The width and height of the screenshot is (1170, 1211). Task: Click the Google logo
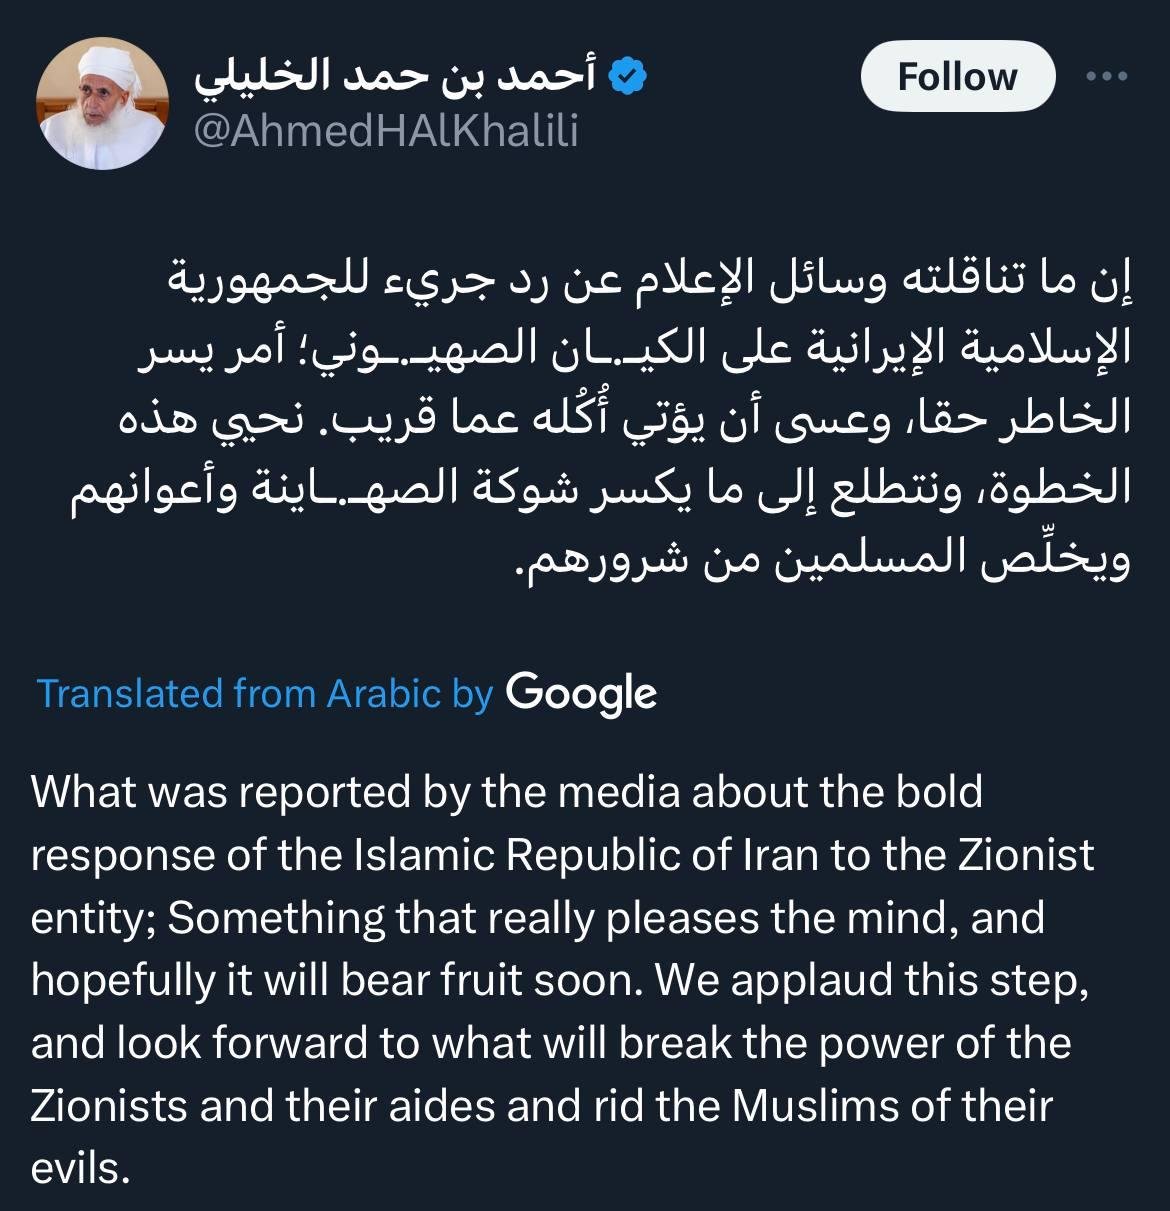coord(581,693)
